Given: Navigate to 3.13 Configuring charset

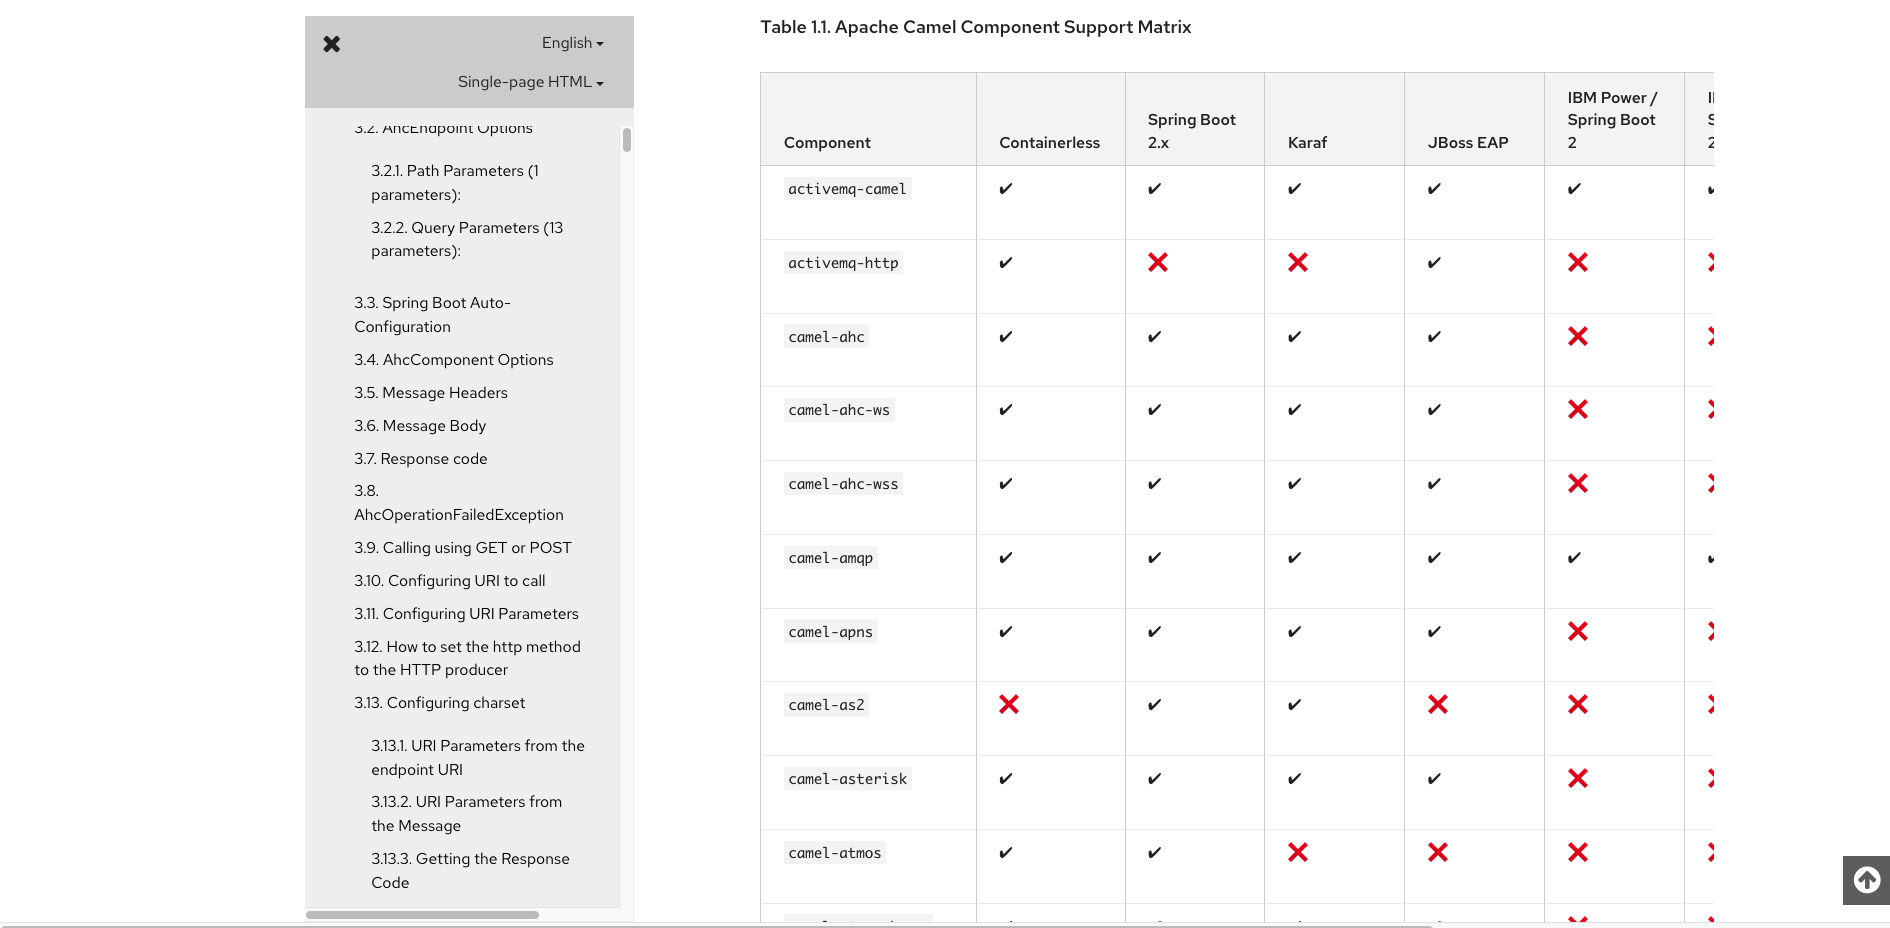Looking at the screenshot, I should [x=439, y=703].
